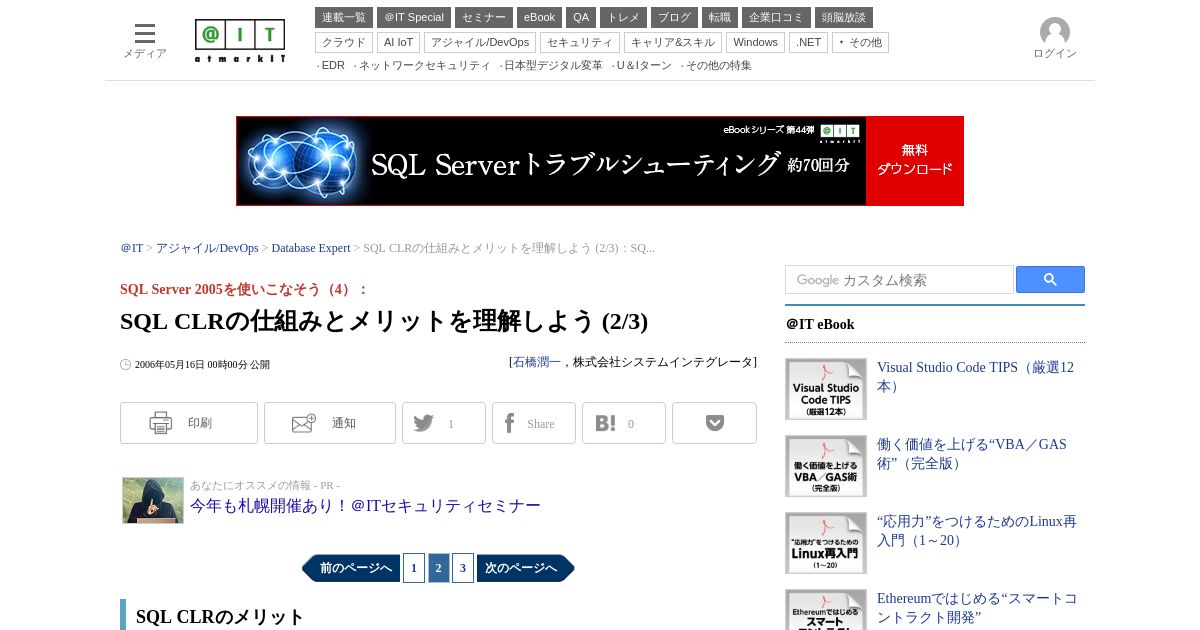Open the トレメ menu tab
This screenshot has height=630, width=1200.
(623, 17)
